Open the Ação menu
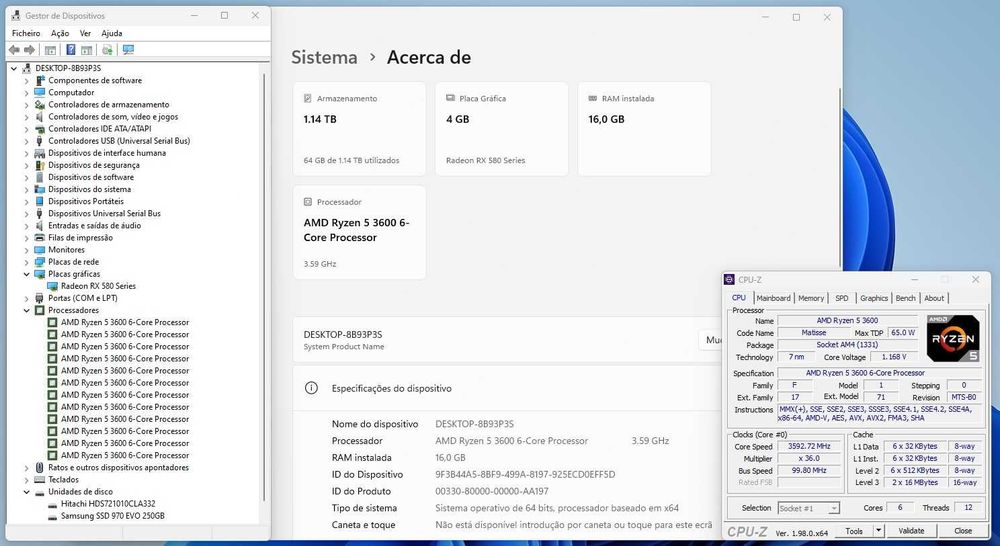This screenshot has height=546, width=1000. tap(60, 33)
